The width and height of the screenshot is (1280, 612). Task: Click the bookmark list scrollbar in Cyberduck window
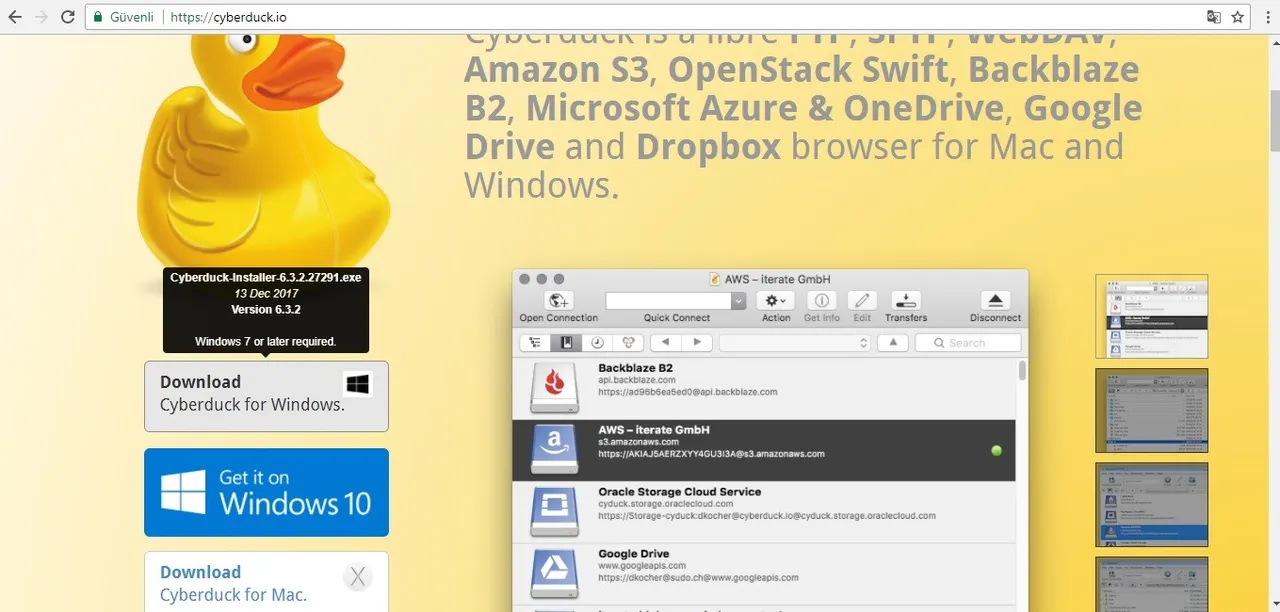point(1022,372)
